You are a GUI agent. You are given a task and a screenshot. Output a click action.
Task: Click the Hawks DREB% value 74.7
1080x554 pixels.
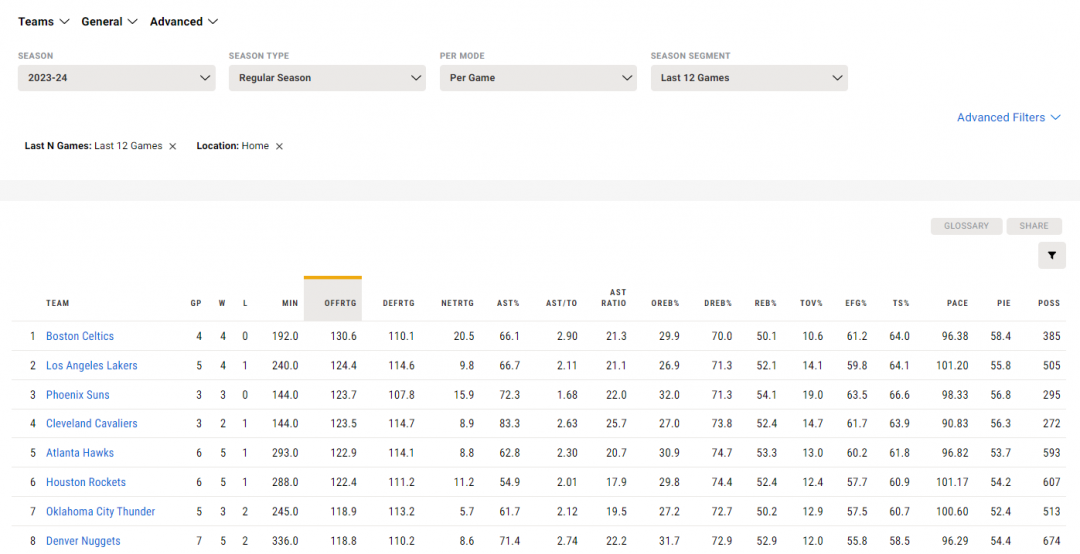[x=722, y=453]
